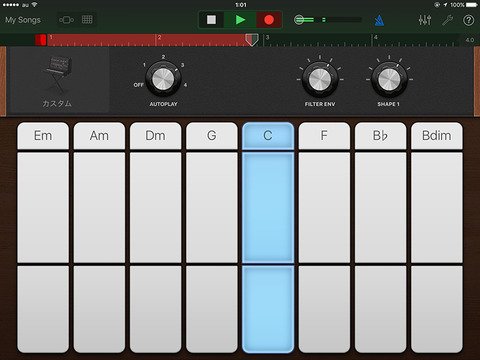Tap the lower Am chord strip segment
The height and width of the screenshot is (360, 480).
pyautogui.click(x=99, y=309)
